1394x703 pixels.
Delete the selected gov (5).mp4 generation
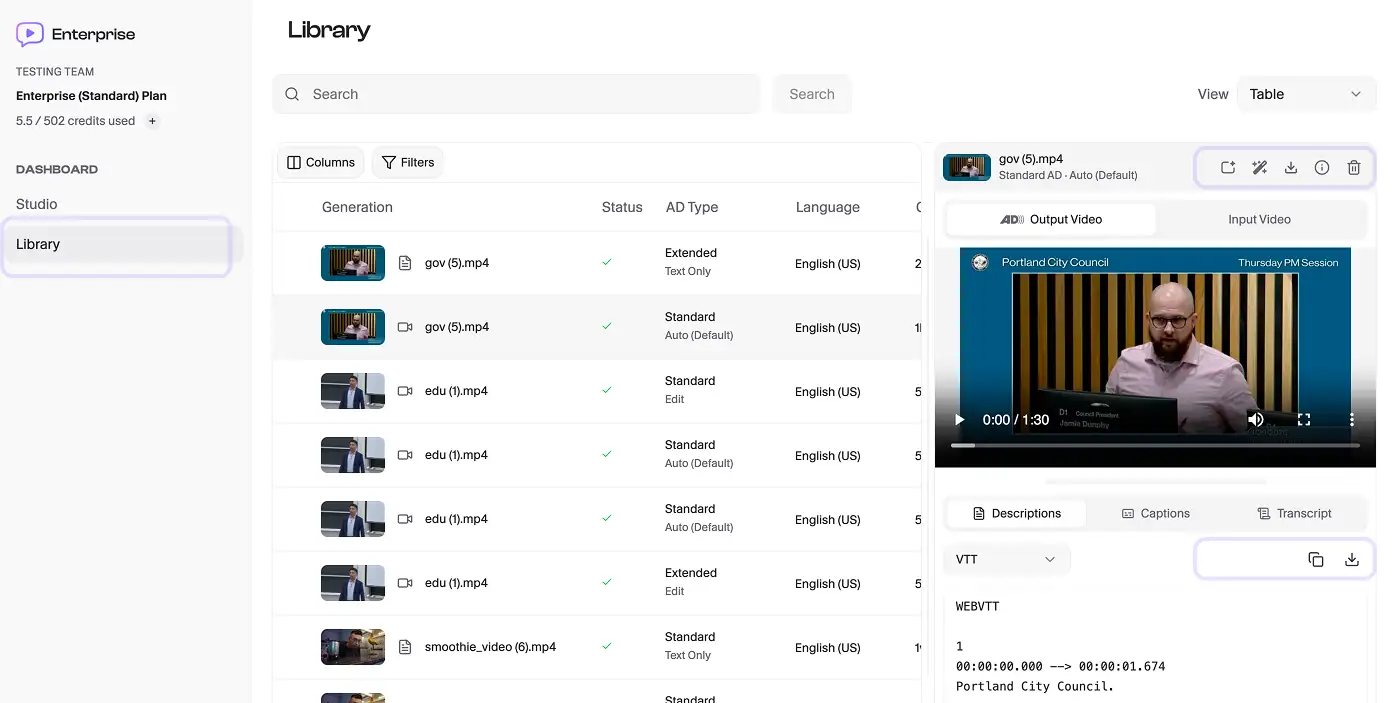1353,167
